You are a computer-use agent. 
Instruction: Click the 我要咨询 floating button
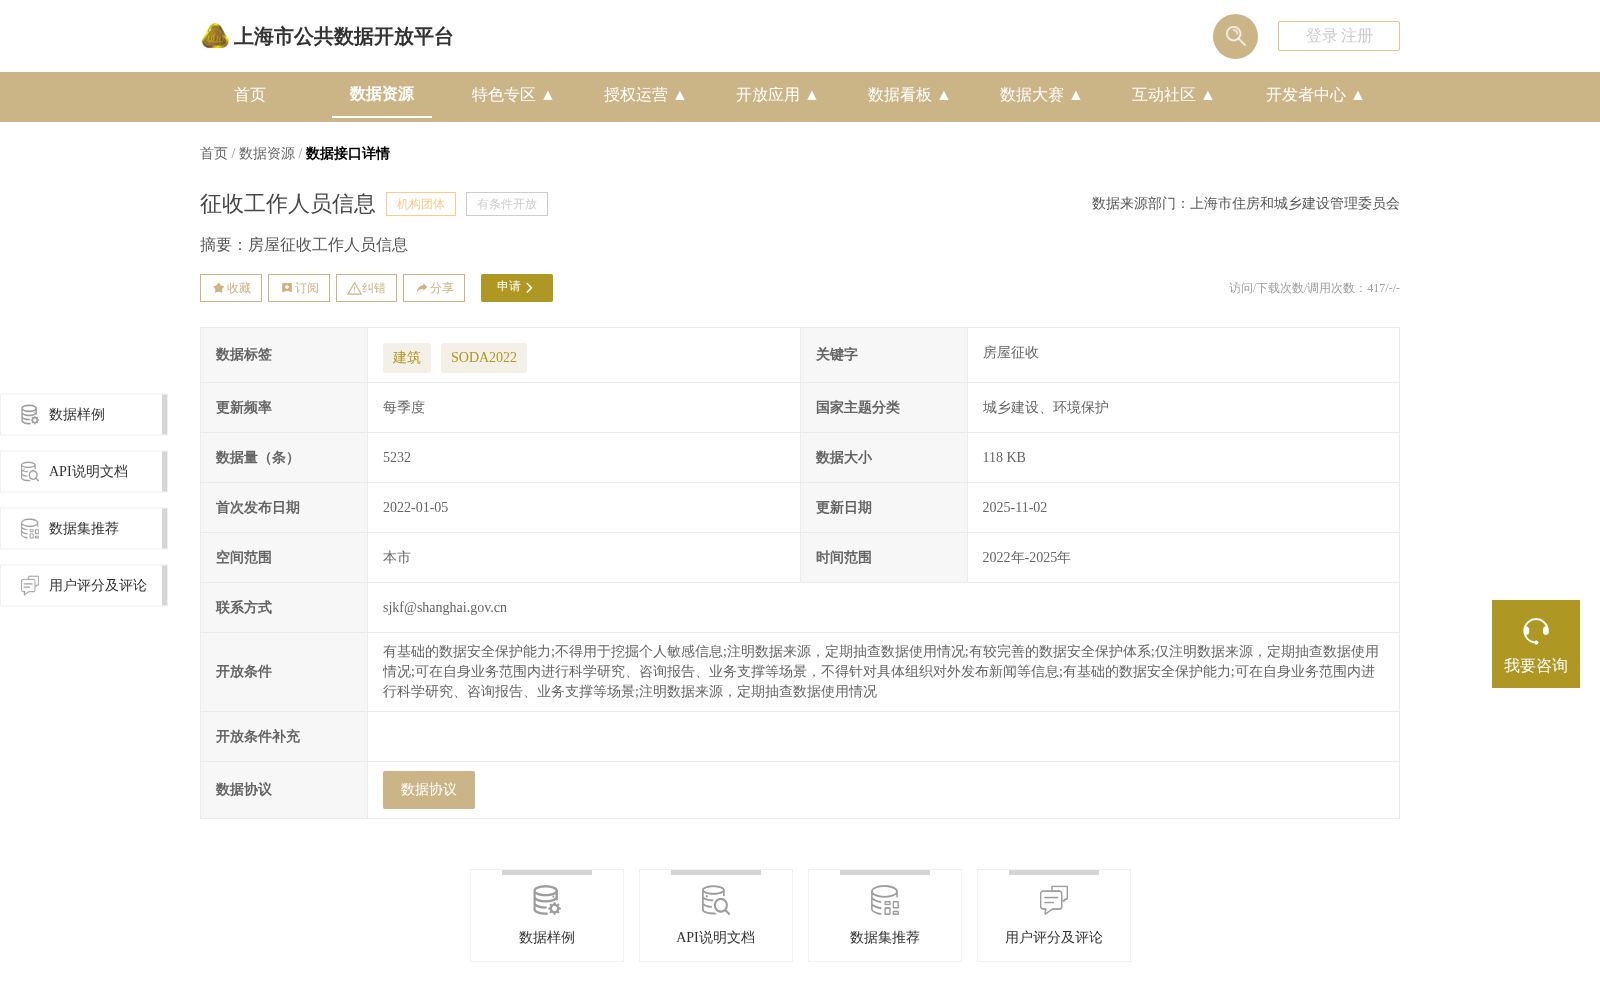[x=1536, y=644]
